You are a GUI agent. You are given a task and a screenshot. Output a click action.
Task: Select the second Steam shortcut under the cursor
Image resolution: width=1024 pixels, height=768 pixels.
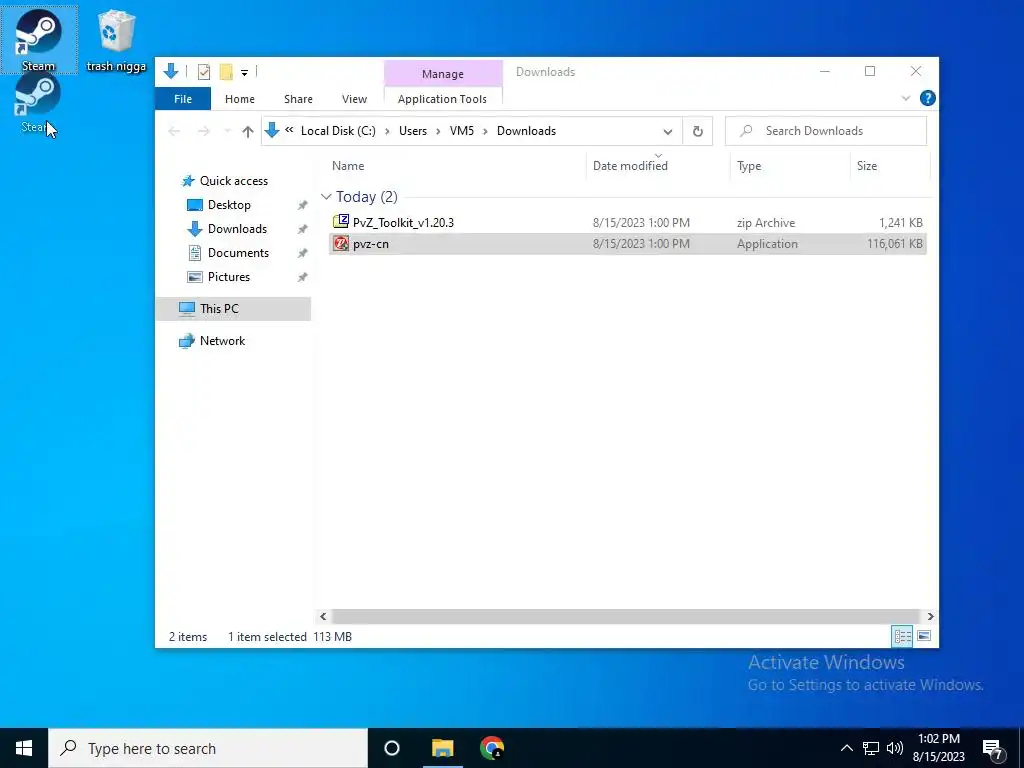tap(38, 104)
